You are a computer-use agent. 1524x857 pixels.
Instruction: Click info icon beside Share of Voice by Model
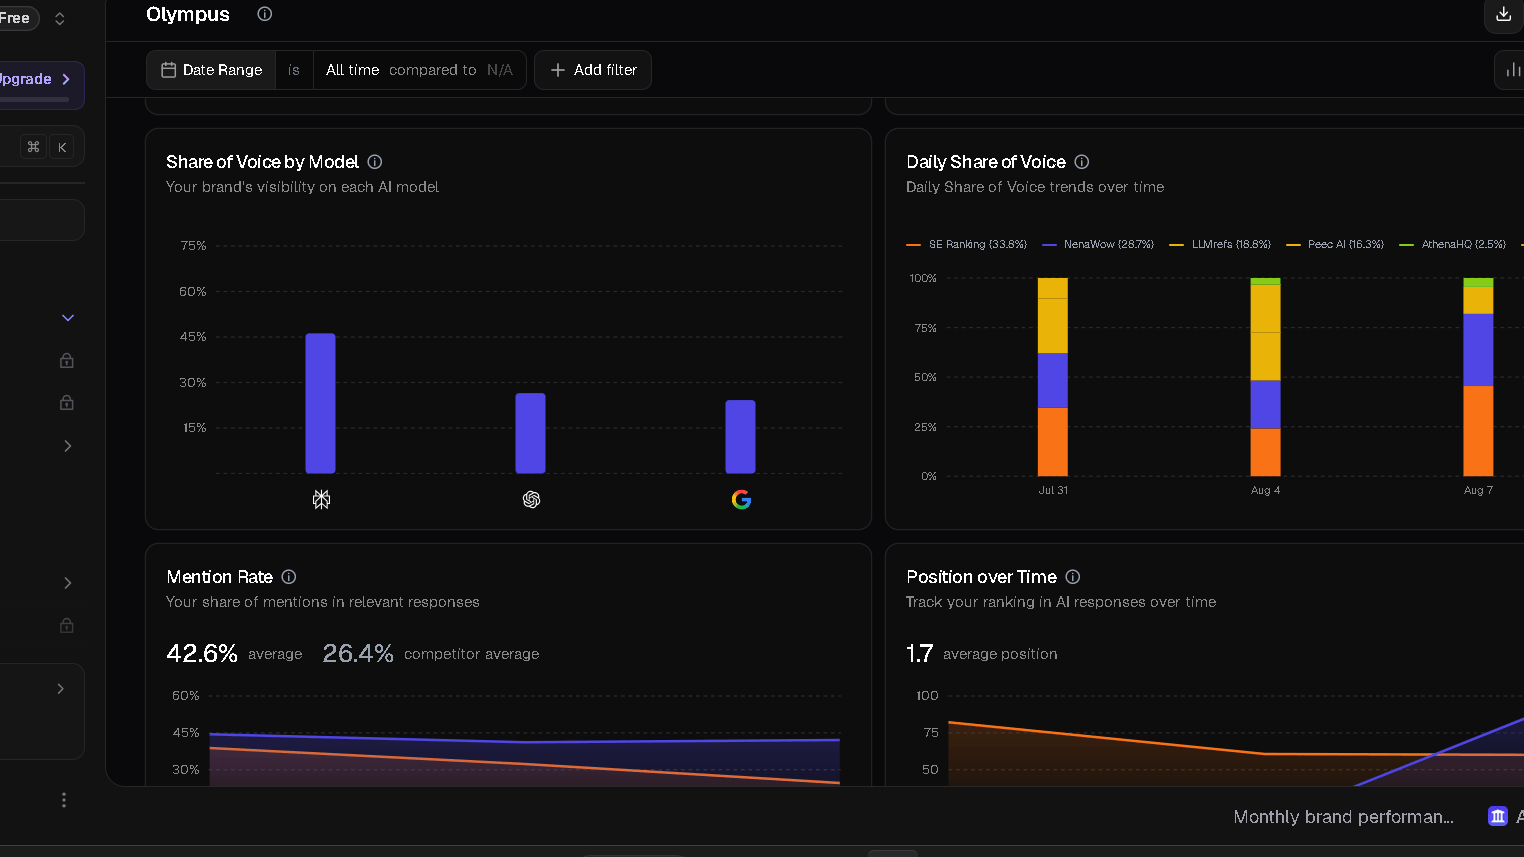[x=375, y=162]
